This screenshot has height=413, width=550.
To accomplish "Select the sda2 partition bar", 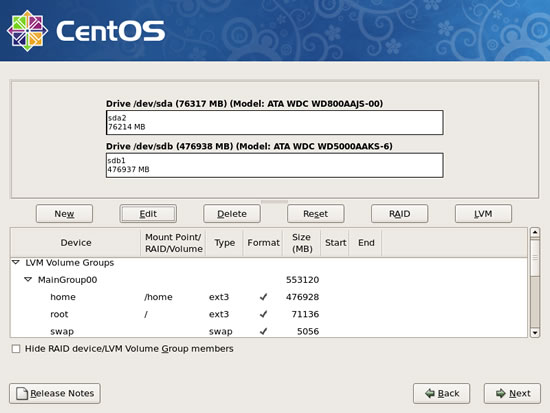I will coord(275,122).
